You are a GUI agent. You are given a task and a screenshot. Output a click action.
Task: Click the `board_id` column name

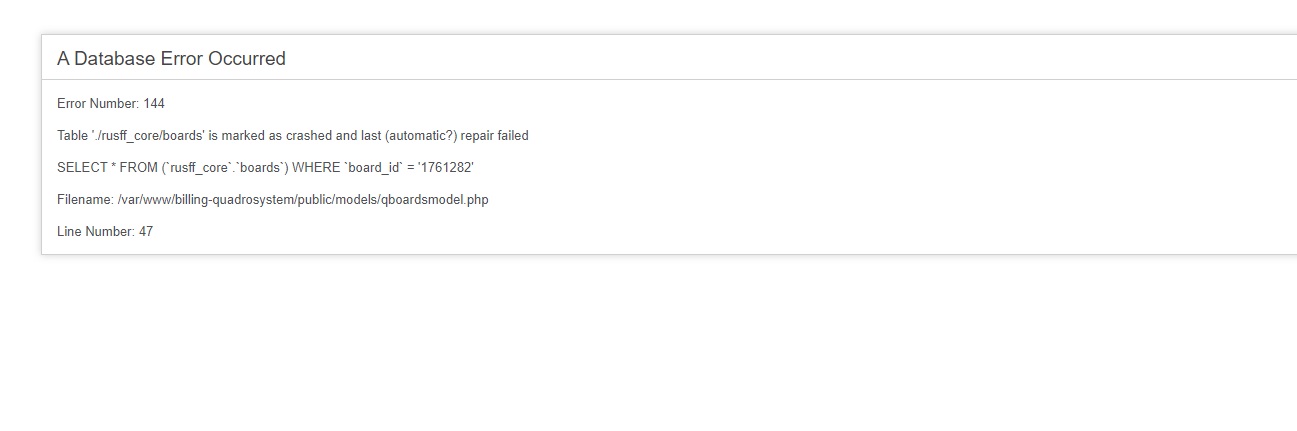pyautogui.click(x=372, y=168)
